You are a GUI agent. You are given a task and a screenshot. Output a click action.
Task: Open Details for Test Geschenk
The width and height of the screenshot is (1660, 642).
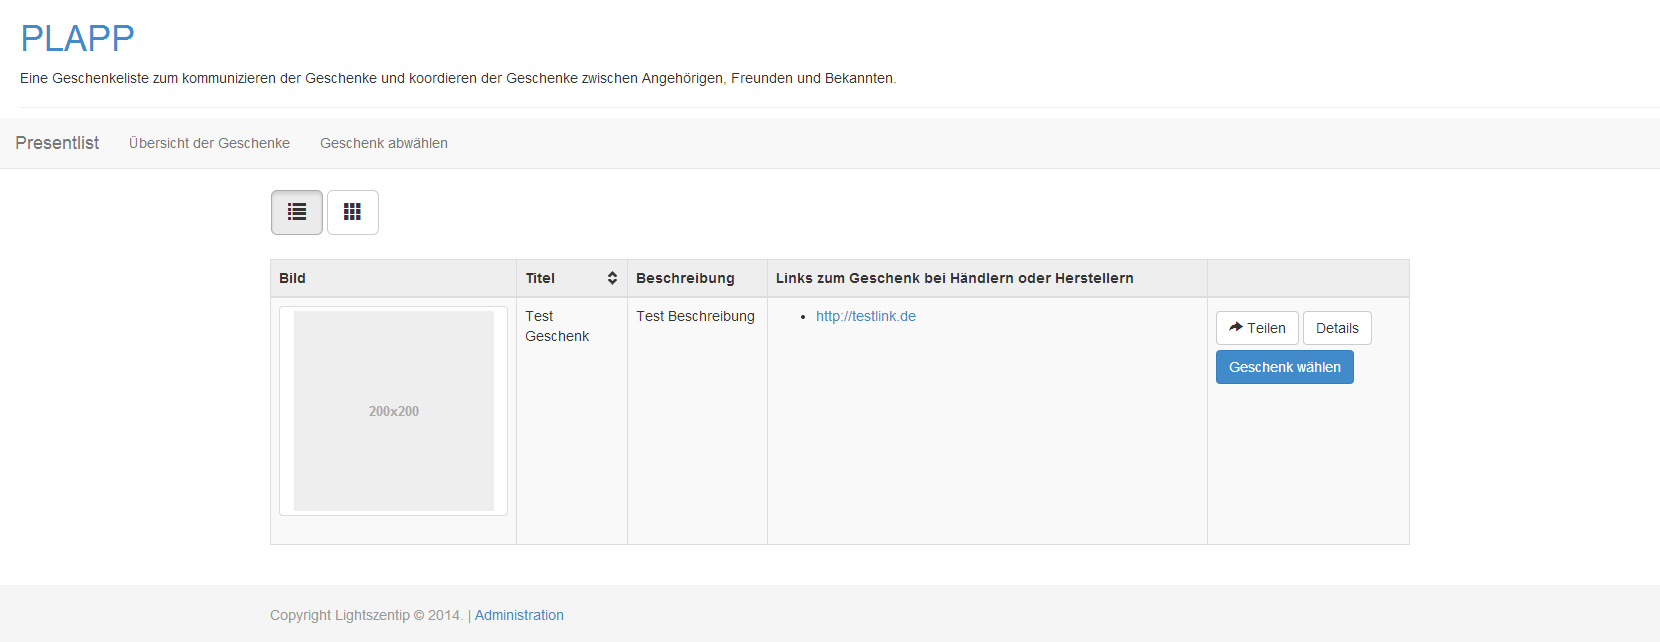tap(1337, 328)
